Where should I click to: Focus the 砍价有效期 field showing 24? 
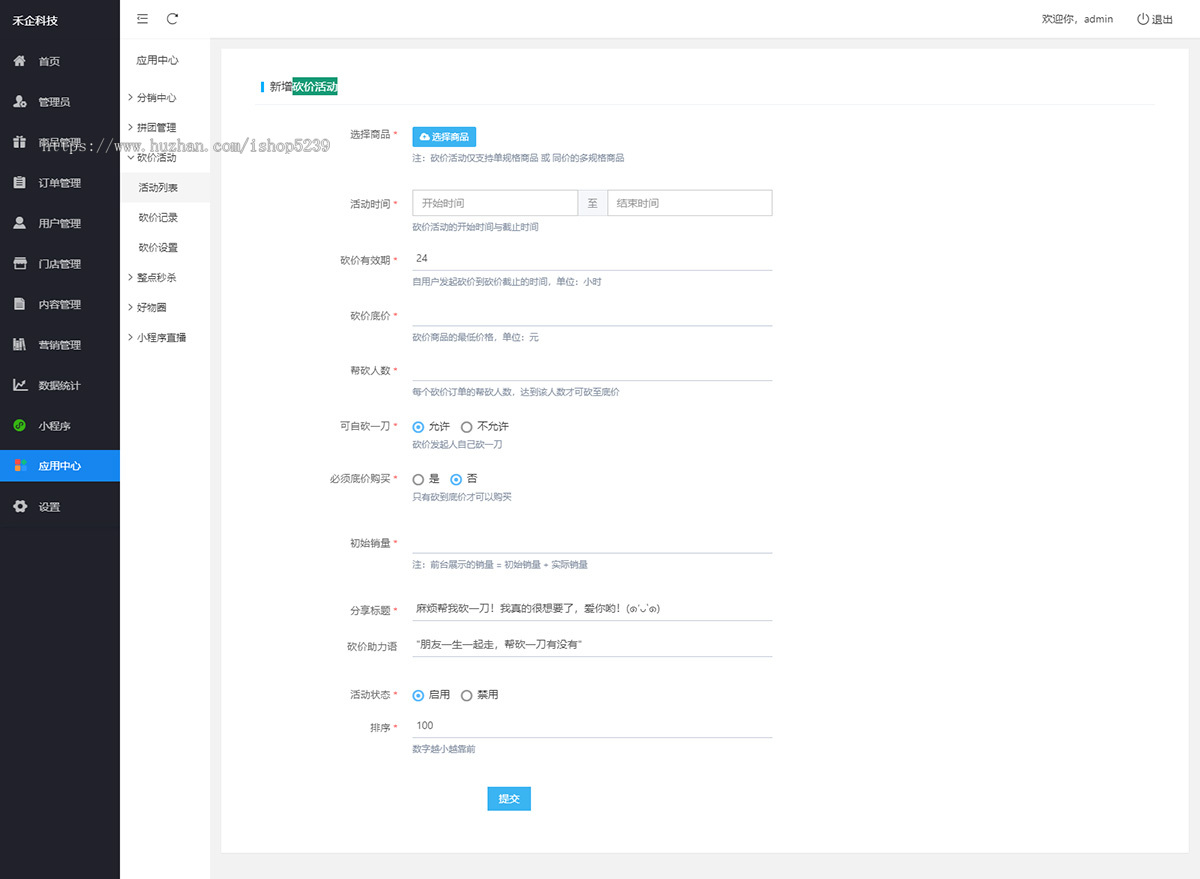[592, 258]
